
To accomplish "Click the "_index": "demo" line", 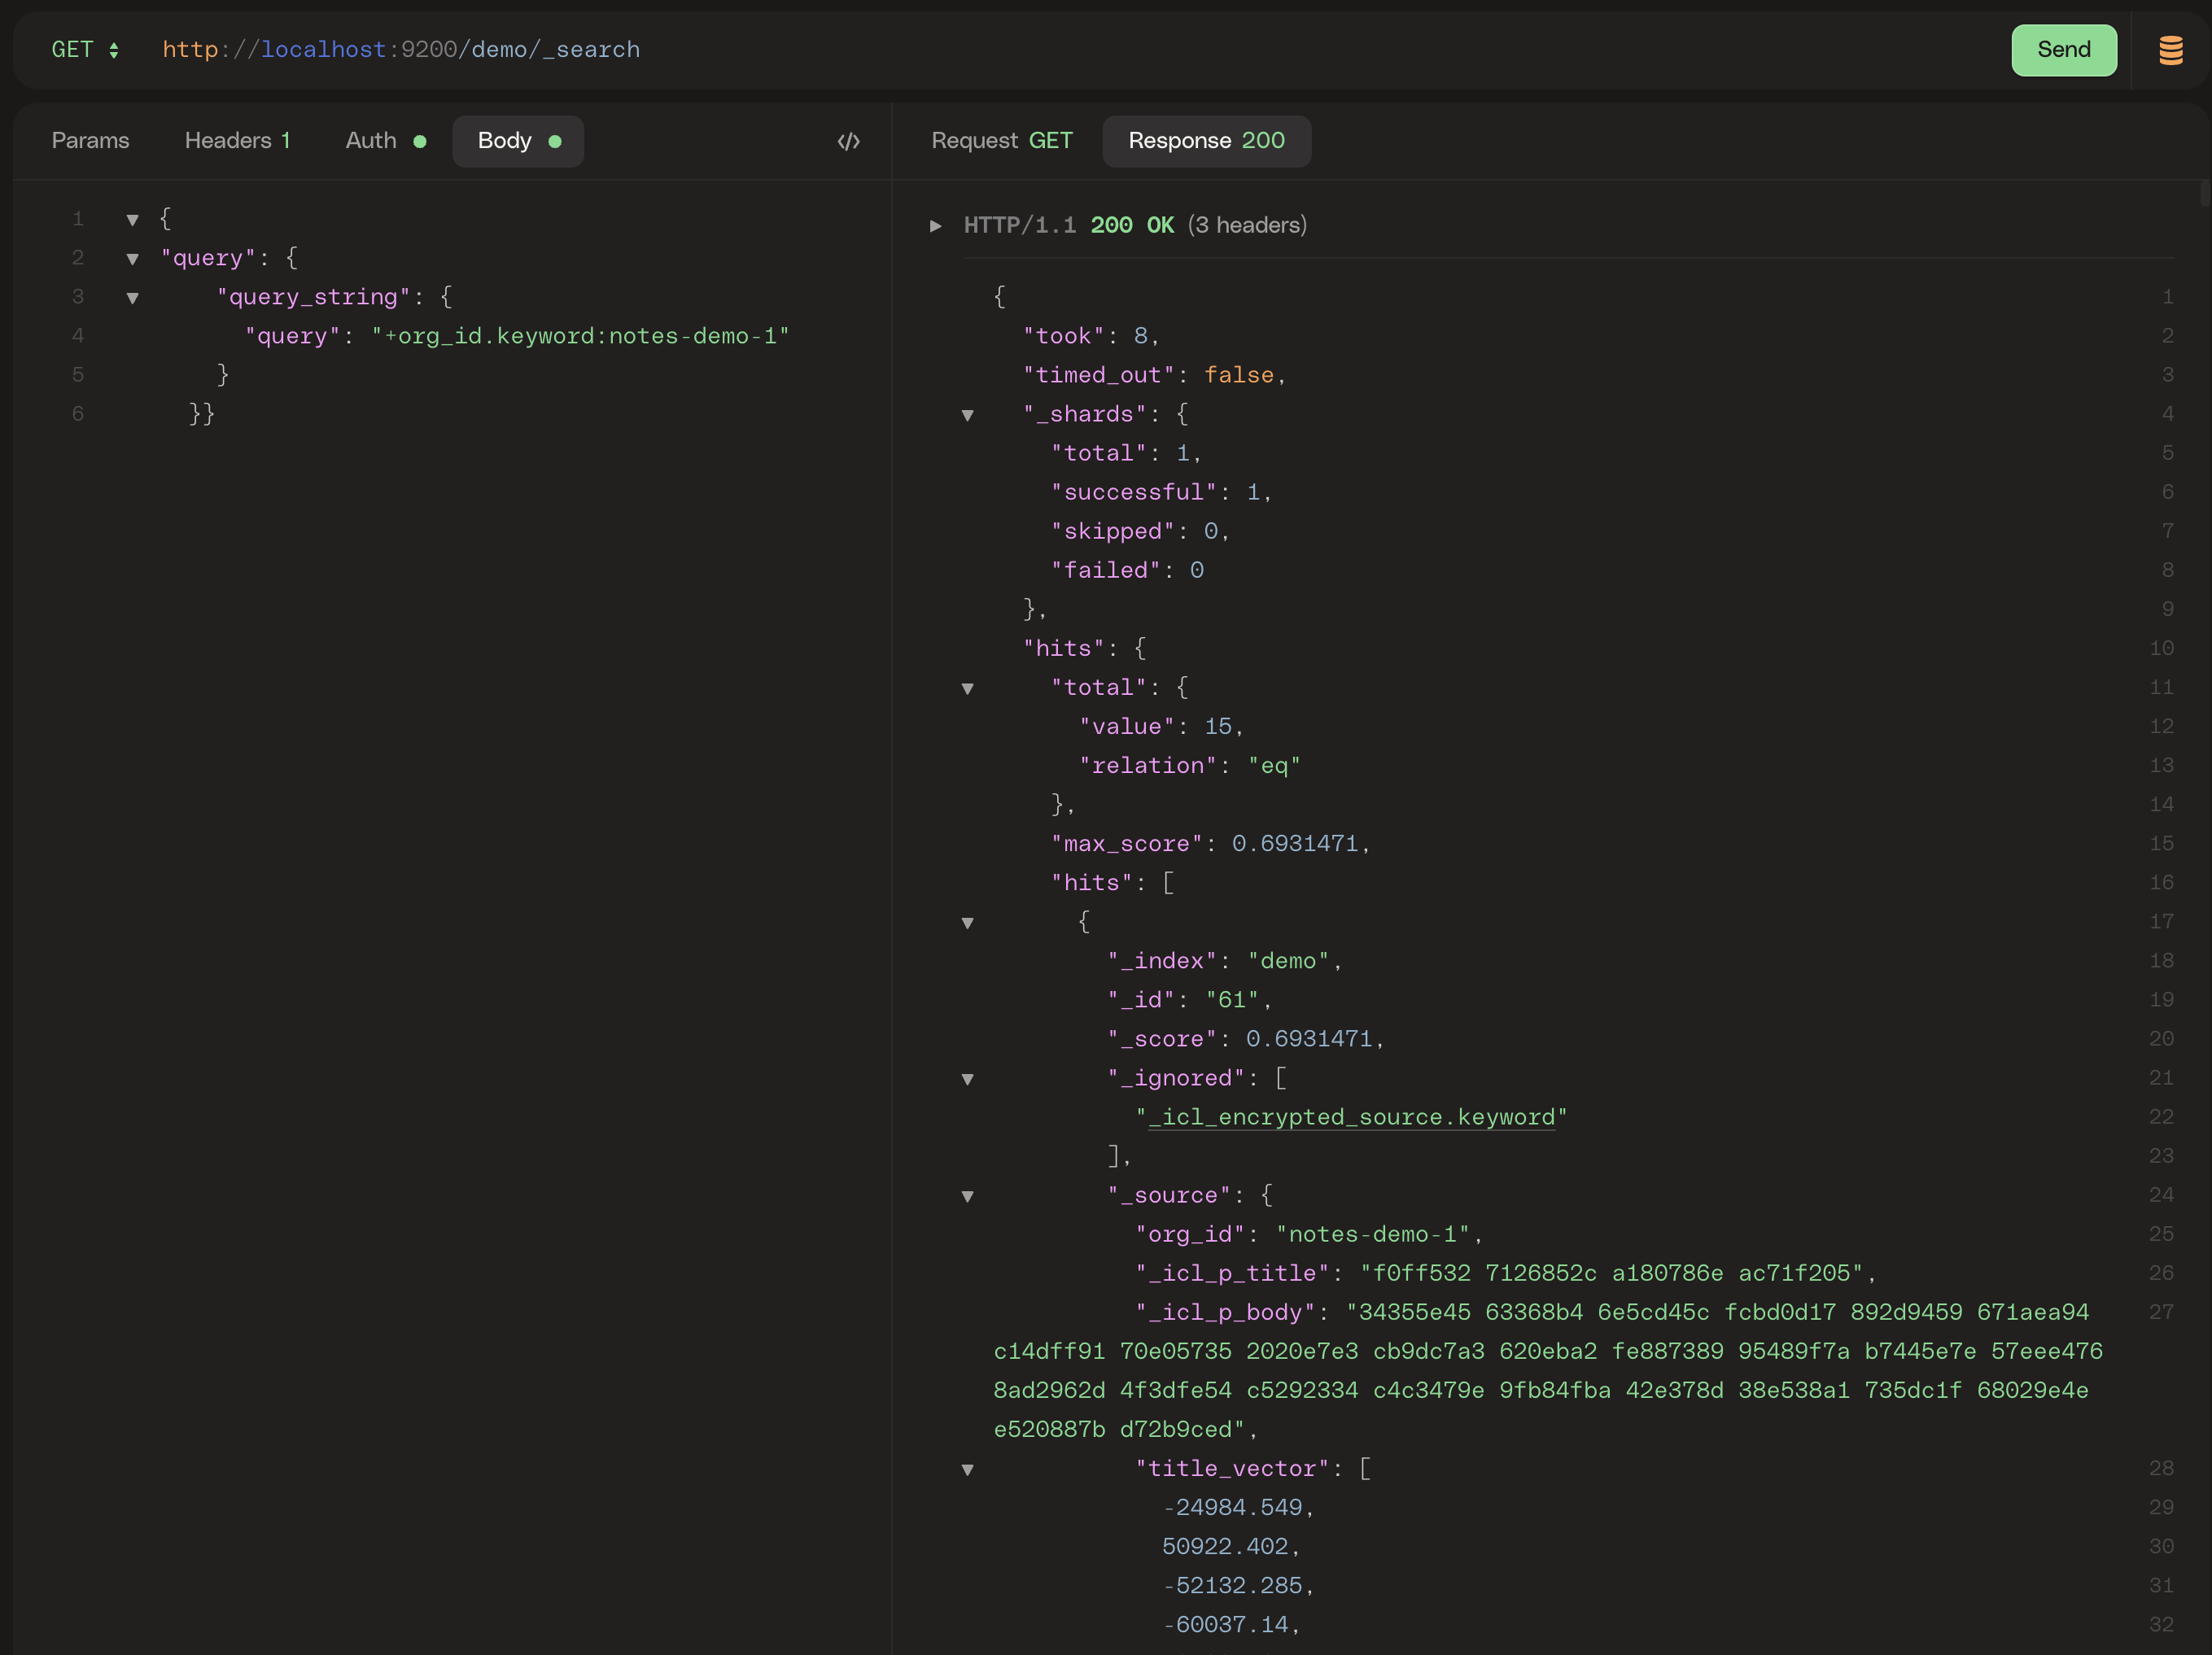I will 1224,961.
